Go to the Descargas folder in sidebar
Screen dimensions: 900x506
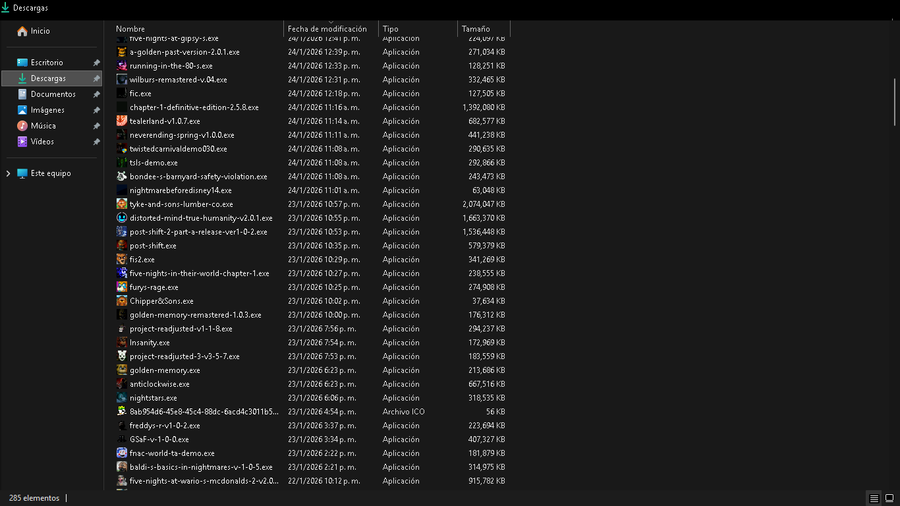click(48, 78)
